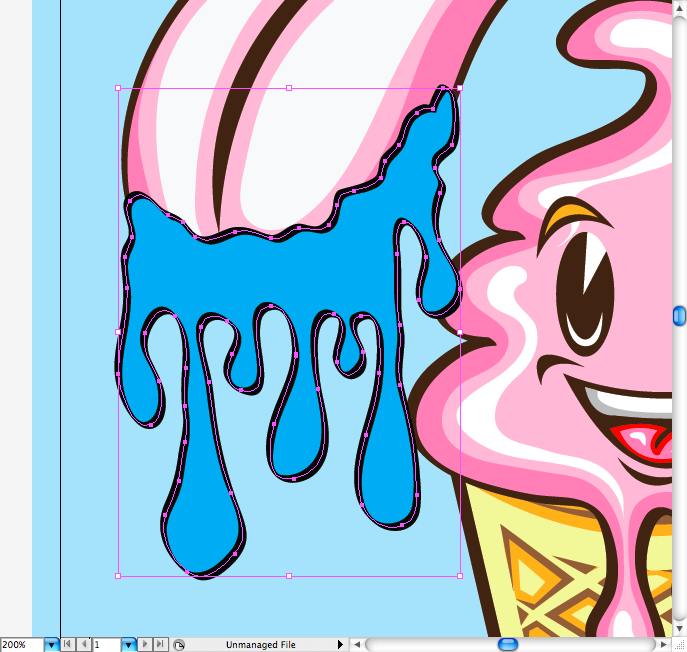Click the vertical scrollbar thumb
This screenshot has width=687, height=652.
680,316
